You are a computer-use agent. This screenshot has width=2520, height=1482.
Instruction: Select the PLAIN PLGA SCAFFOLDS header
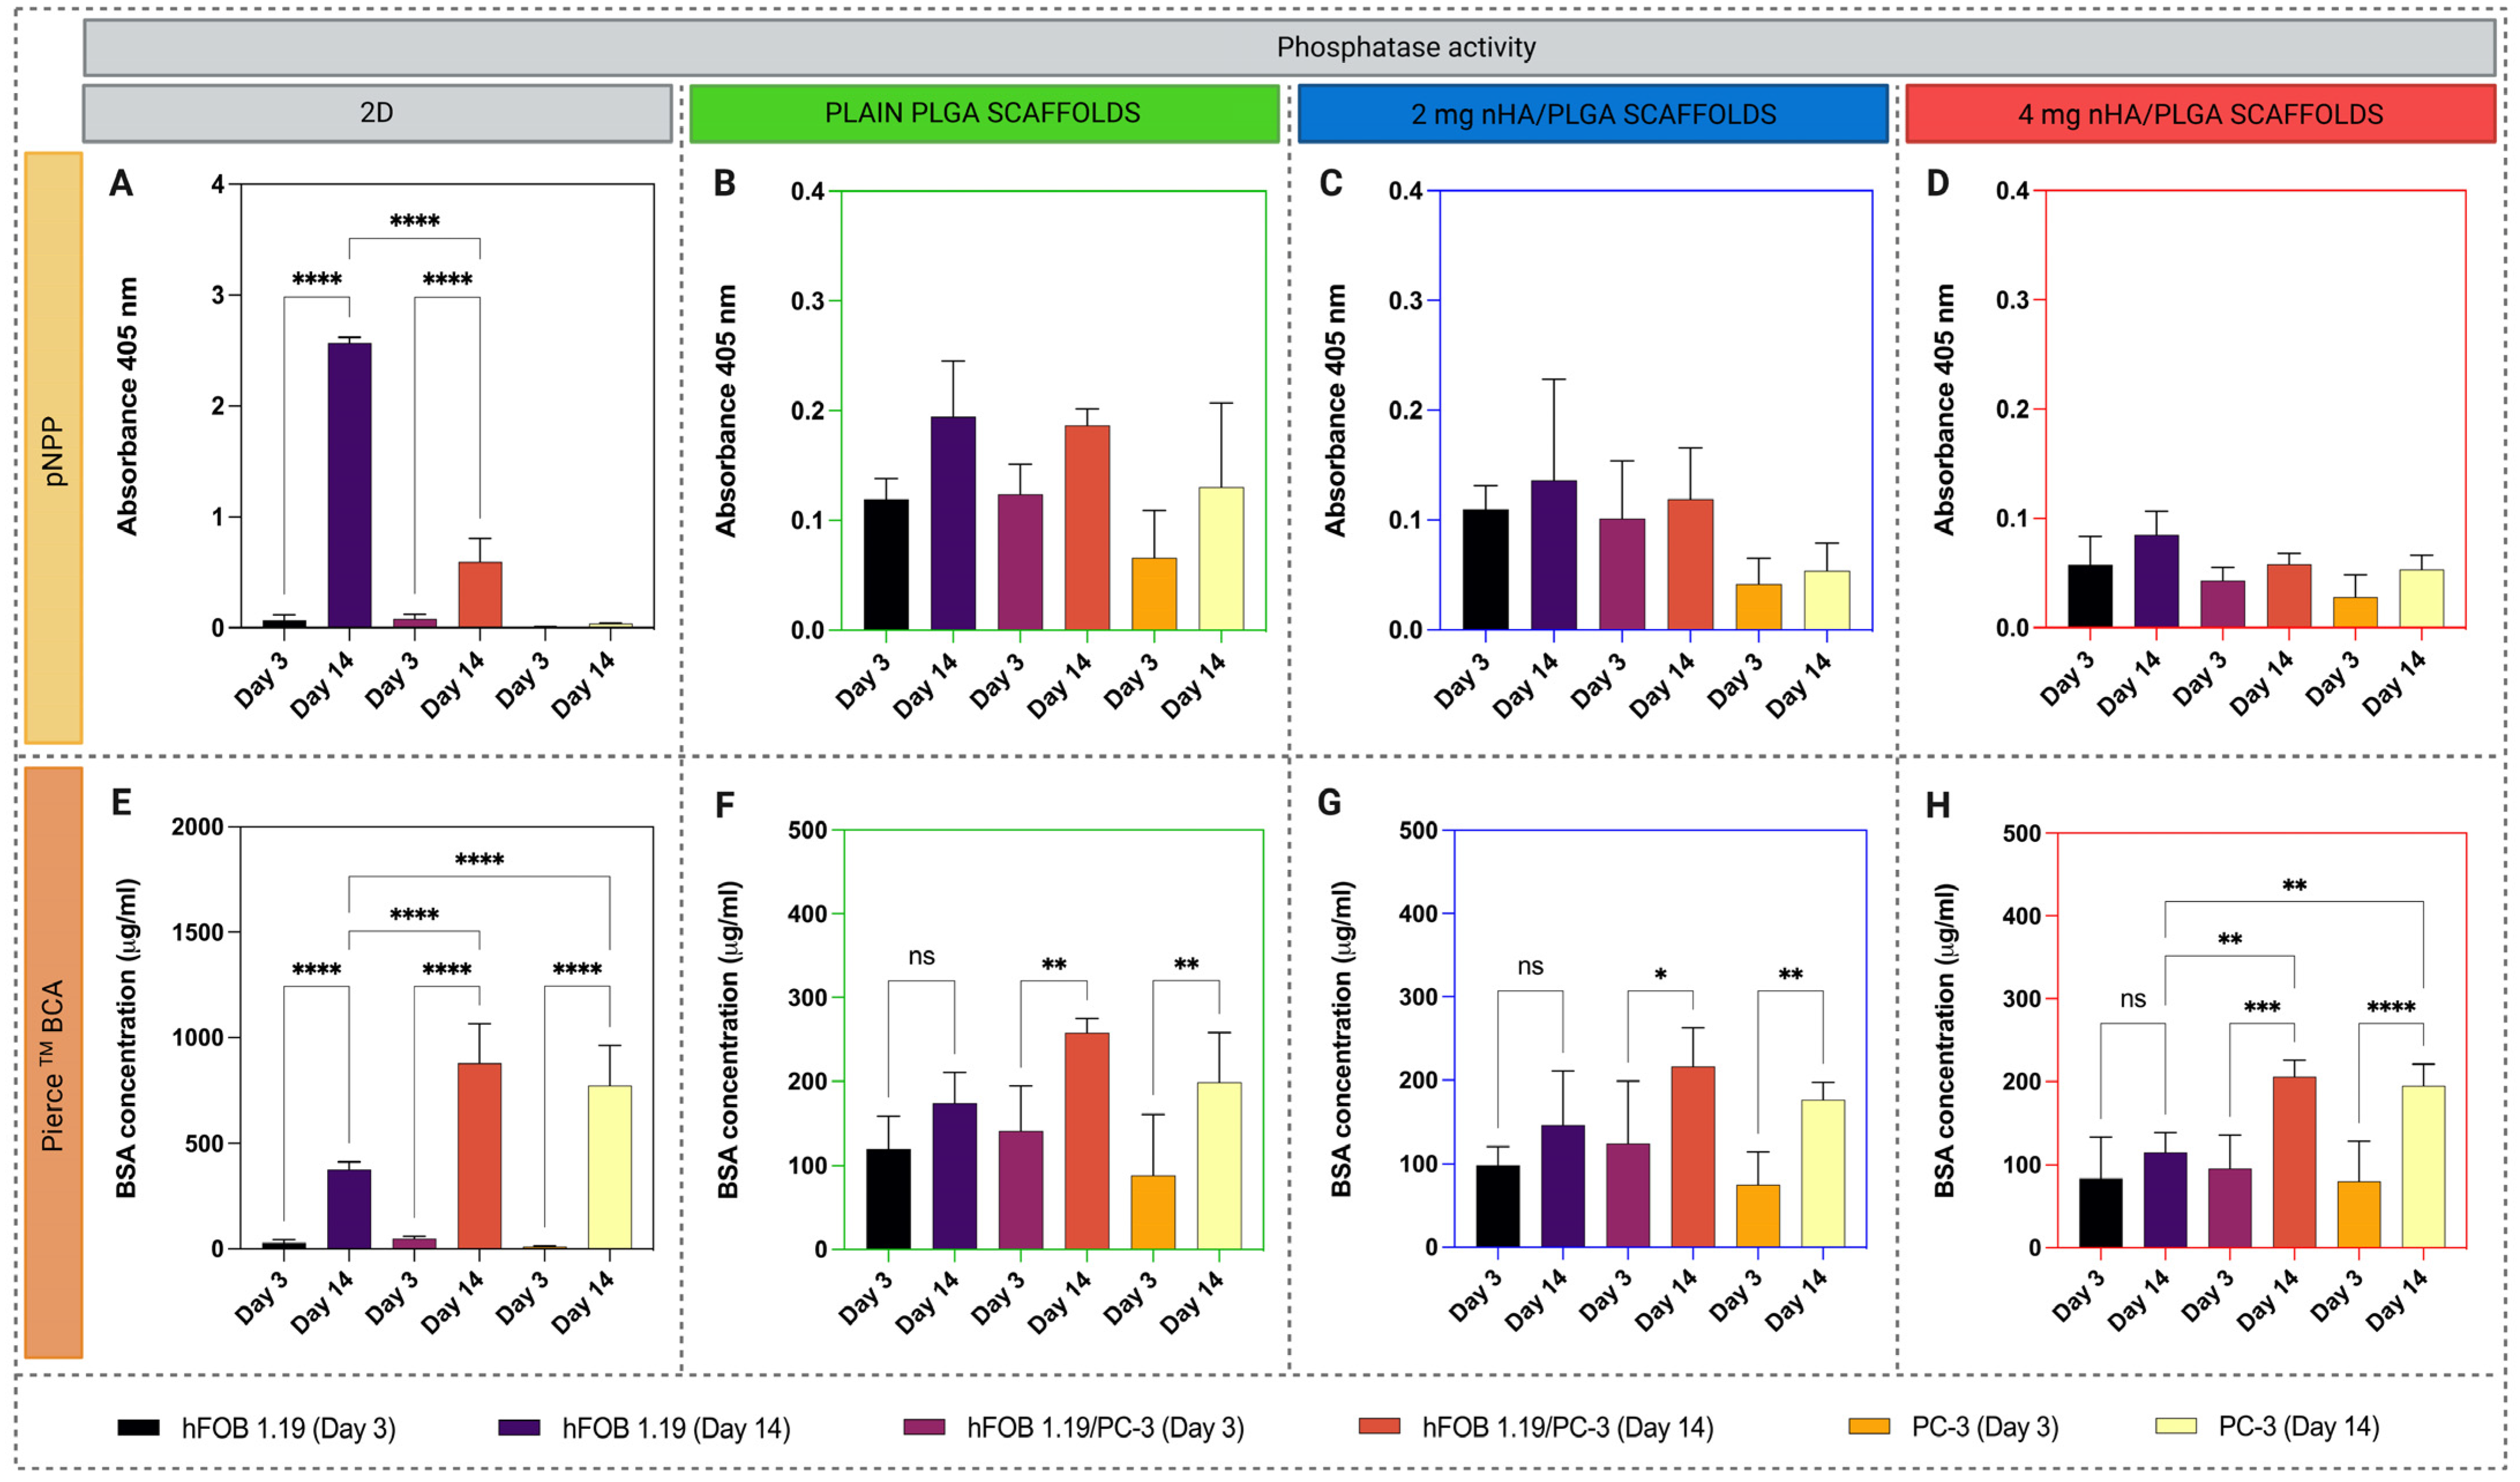tap(984, 113)
